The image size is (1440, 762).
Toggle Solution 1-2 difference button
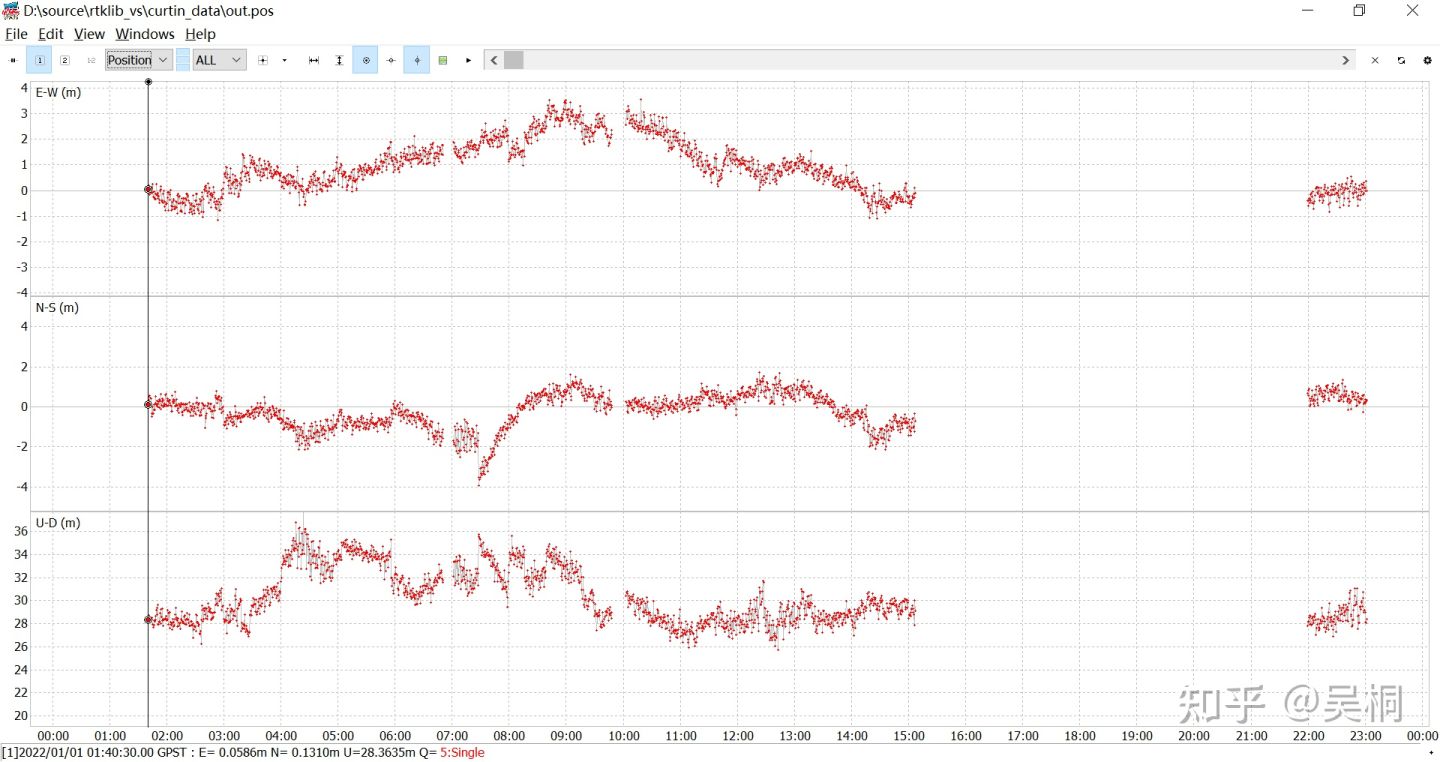(91, 60)
